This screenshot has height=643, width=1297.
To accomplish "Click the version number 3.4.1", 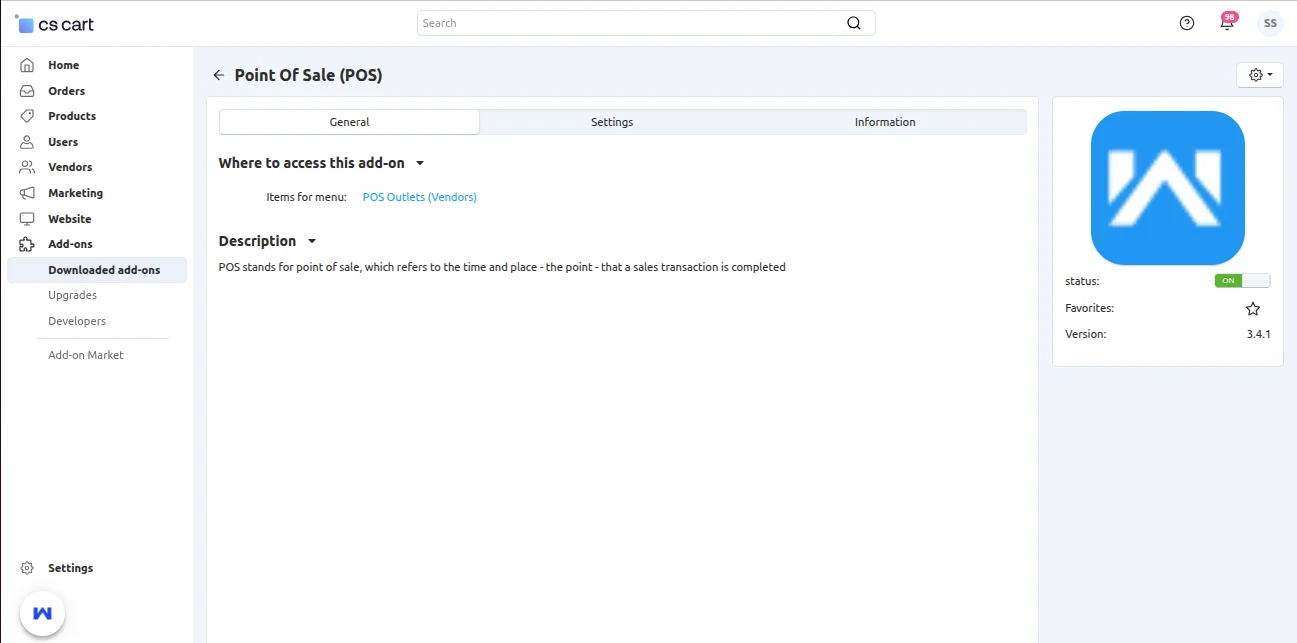I will pyautogui.click(x=1258, y=334).
